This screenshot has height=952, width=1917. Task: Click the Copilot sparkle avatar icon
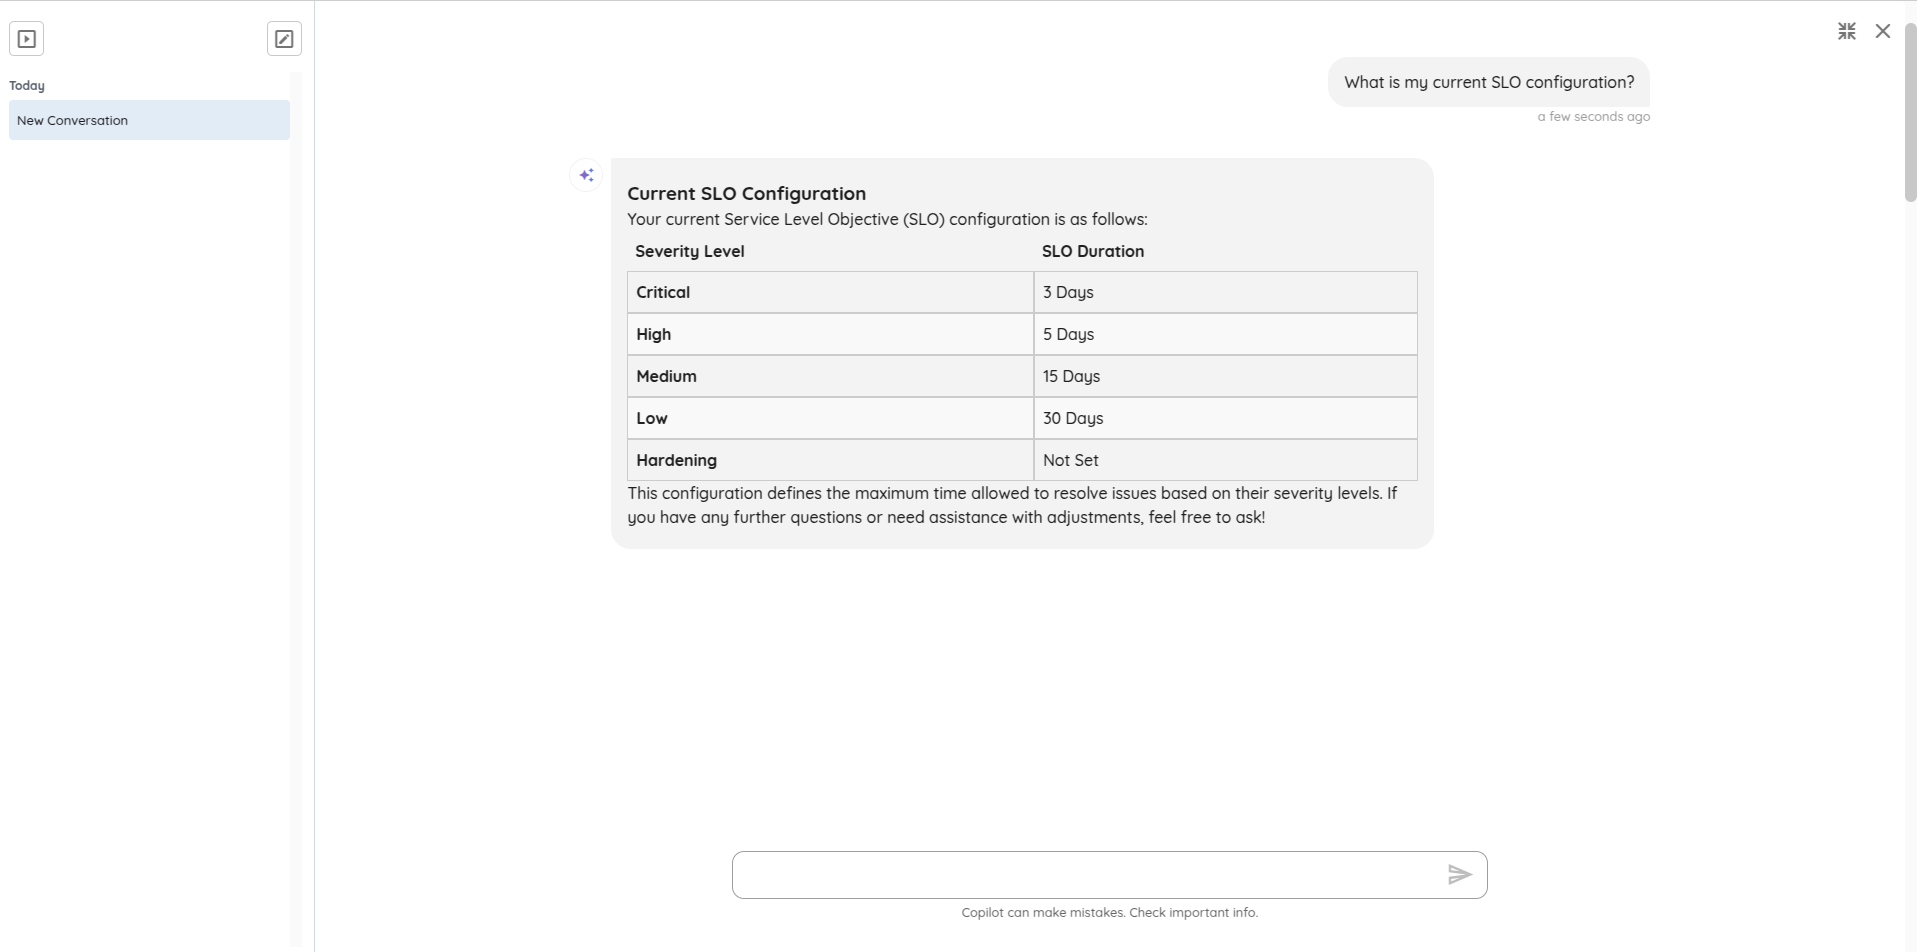(586, 175)
